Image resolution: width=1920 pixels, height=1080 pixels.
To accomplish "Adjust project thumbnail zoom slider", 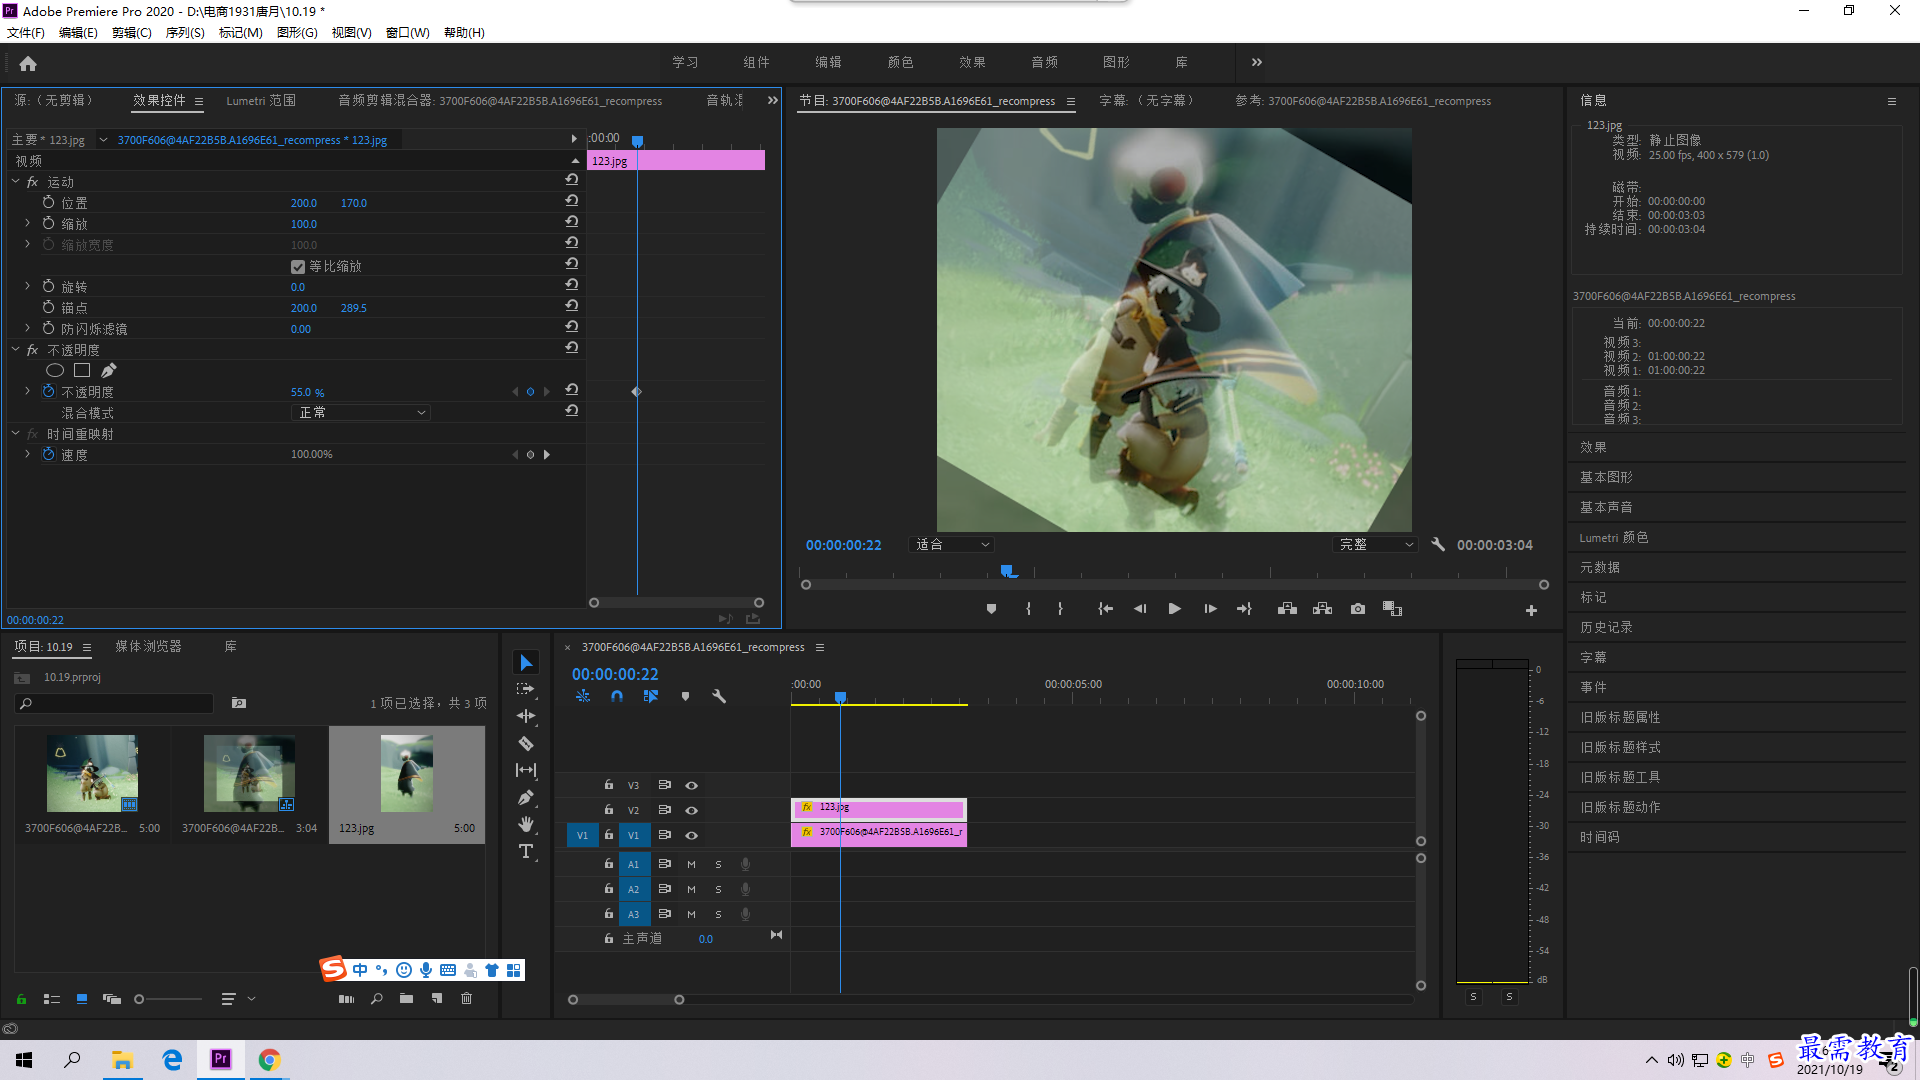I will pyautogui.click(x=139, y=999).
